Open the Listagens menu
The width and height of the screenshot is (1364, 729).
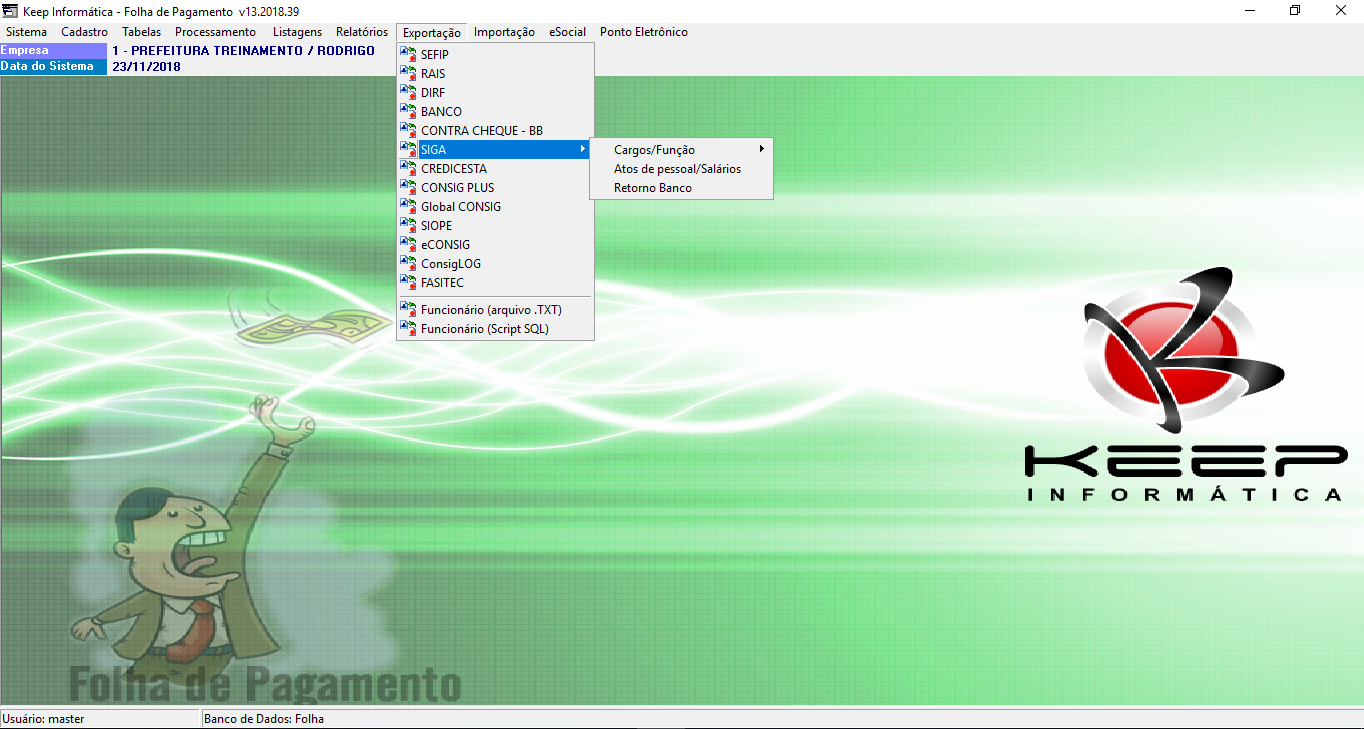point(297,32)
